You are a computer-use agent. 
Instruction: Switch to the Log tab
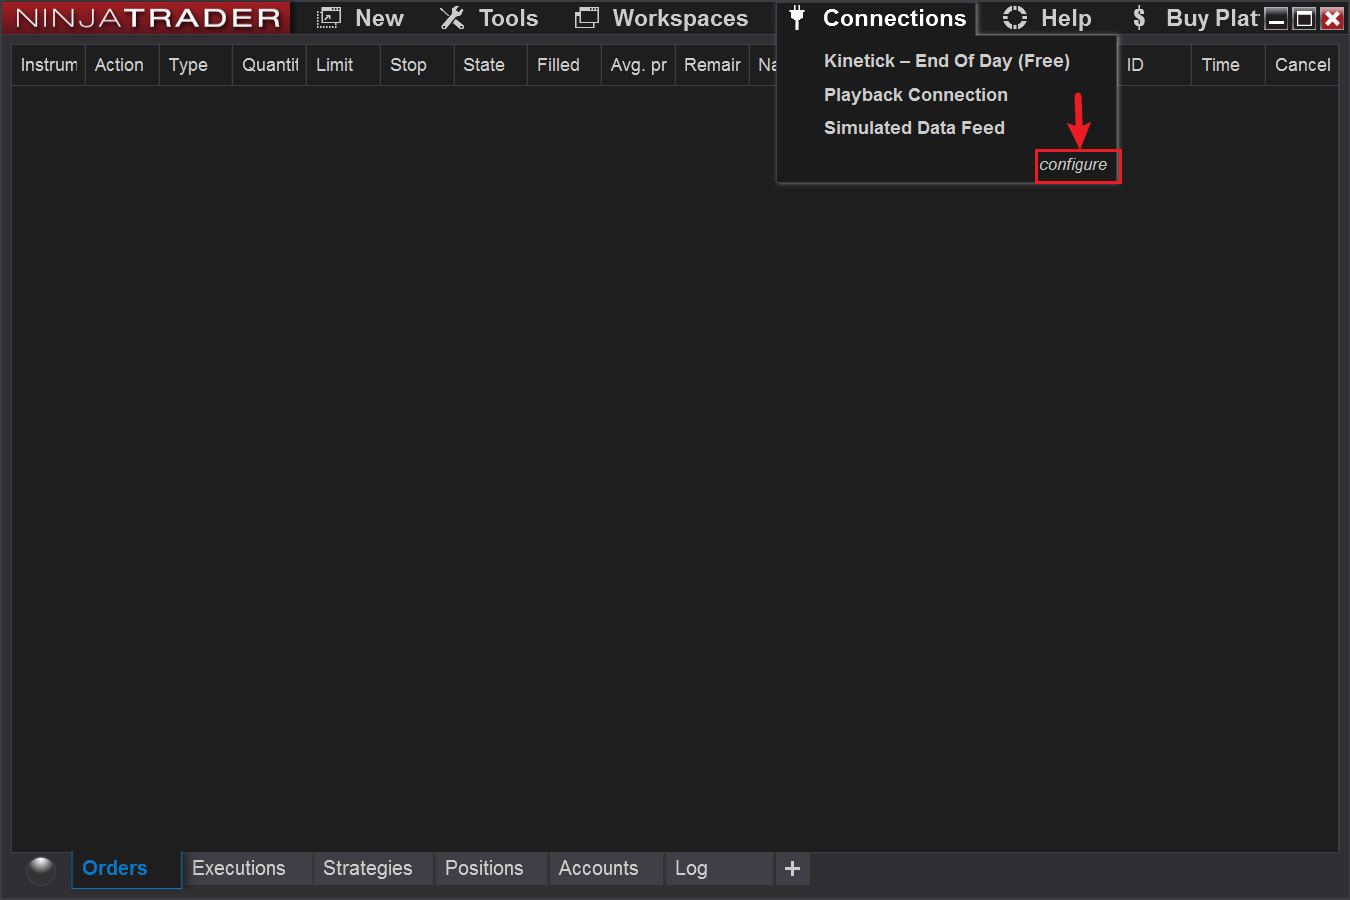click(719, 868)
